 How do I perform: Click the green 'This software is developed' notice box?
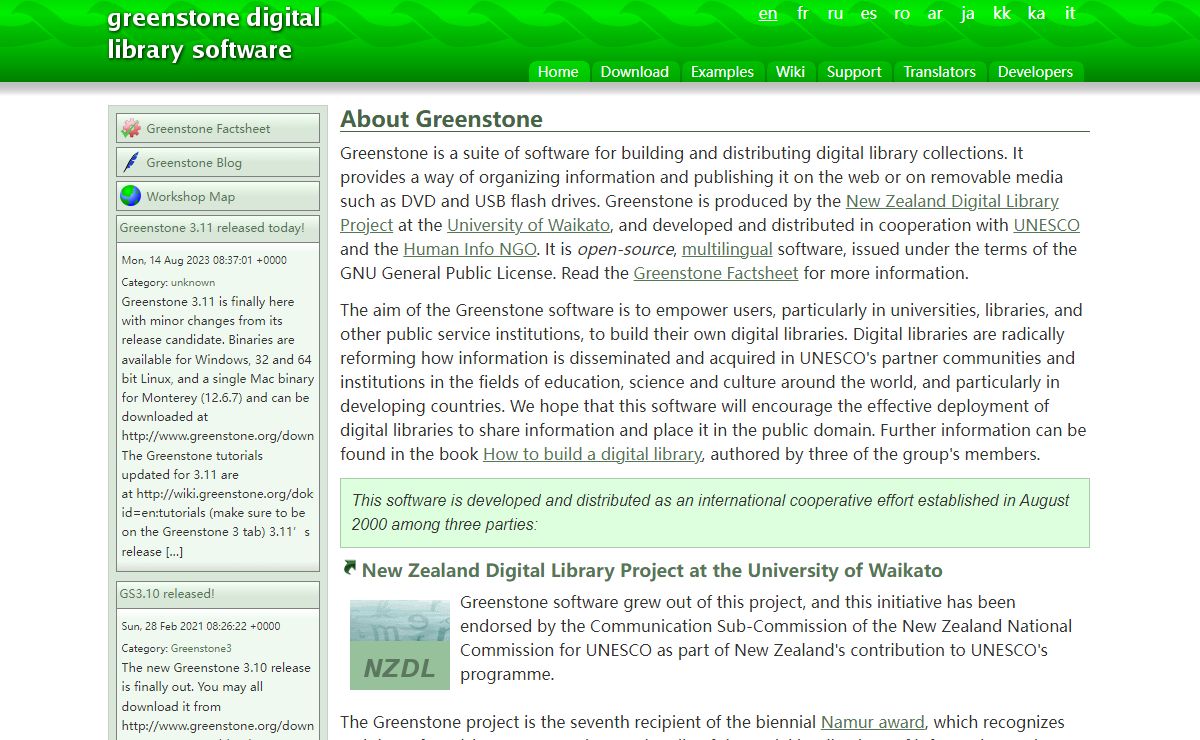point(715,513)
